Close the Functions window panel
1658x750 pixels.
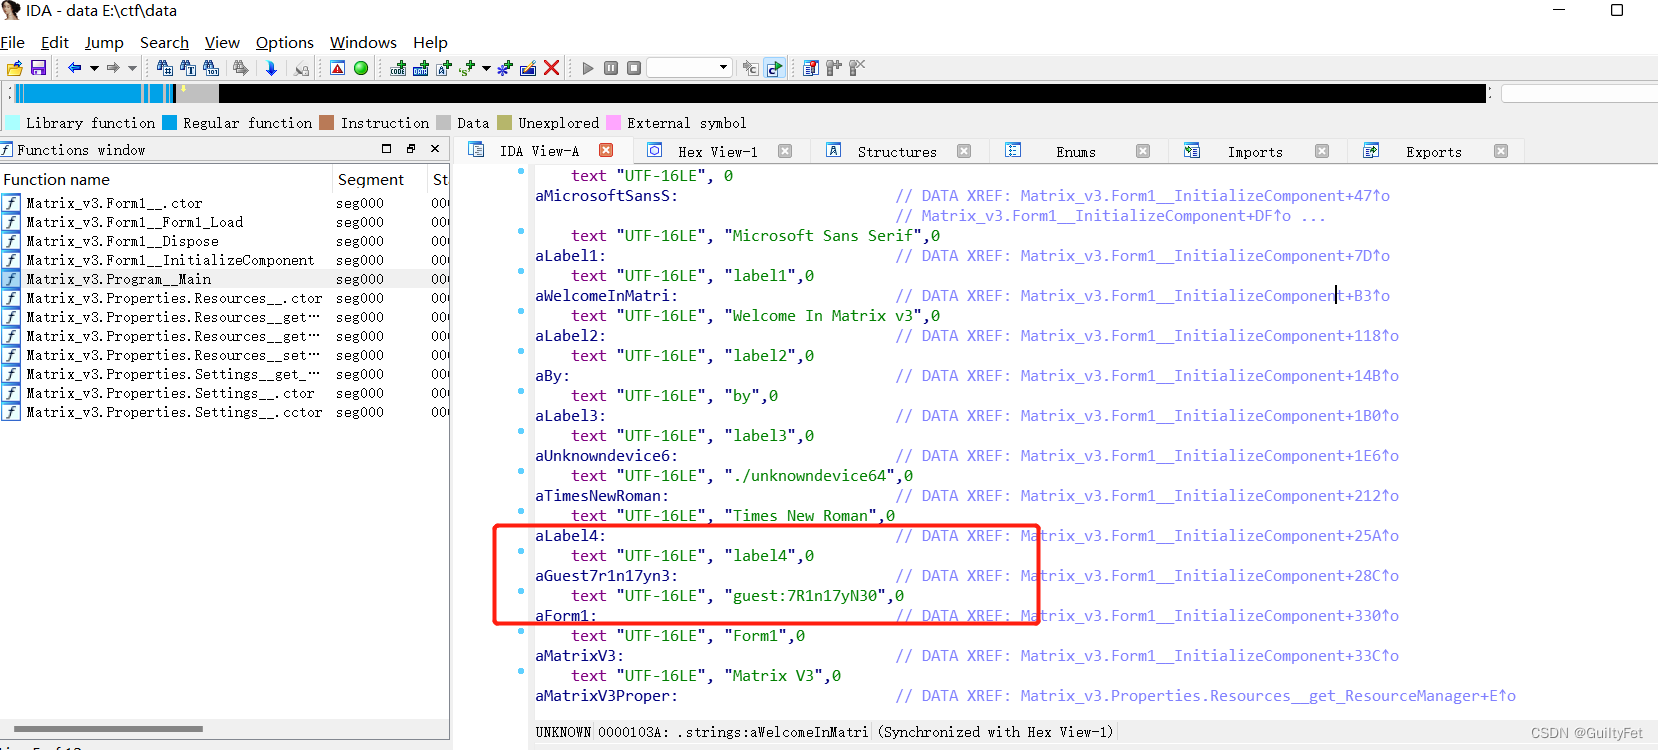click(435, 148)
